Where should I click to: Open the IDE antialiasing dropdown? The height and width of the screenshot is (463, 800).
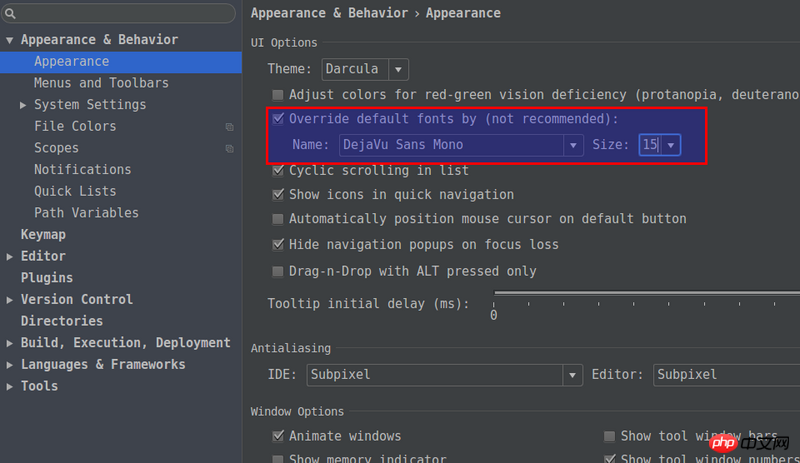click(572, 375)
